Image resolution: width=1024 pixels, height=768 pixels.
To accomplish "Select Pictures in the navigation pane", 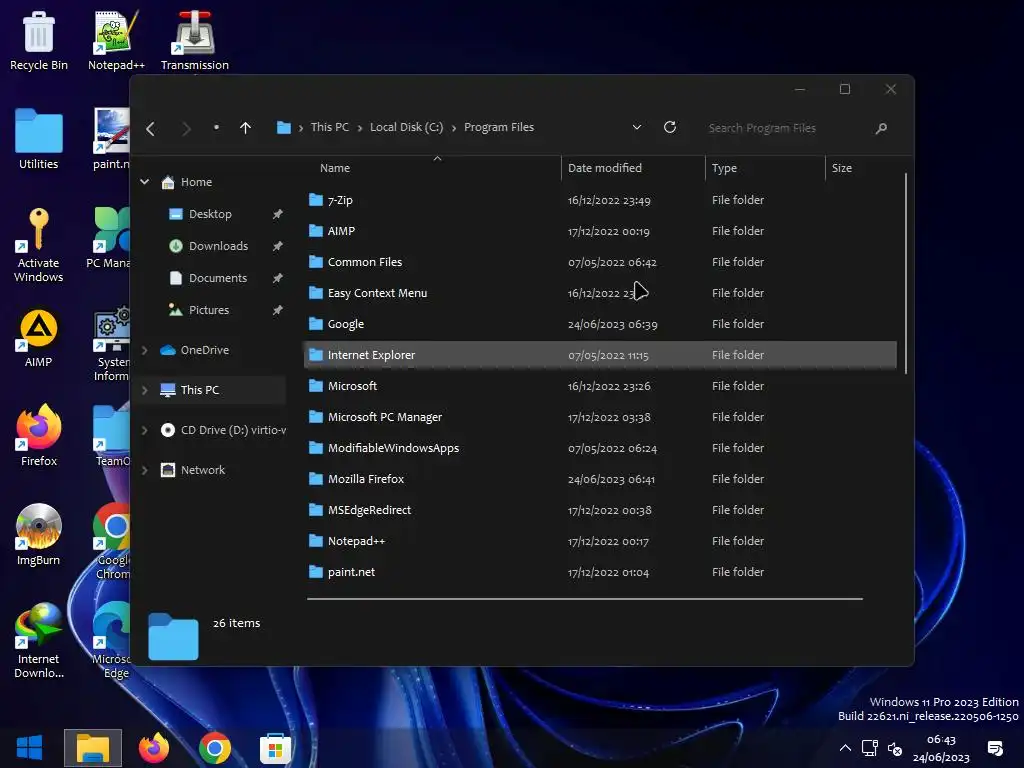I will coord(209,310).
